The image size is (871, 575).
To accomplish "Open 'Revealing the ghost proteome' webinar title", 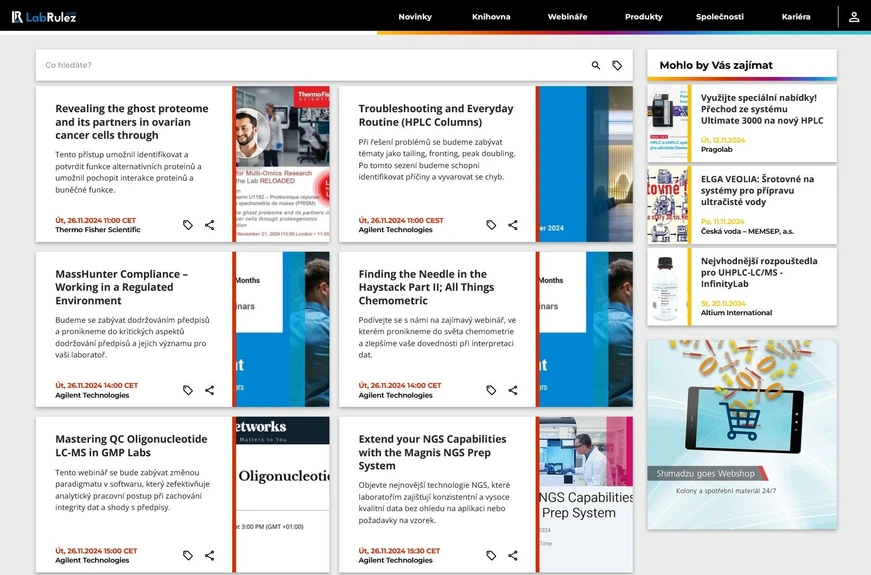I will (x=132, y=122).
